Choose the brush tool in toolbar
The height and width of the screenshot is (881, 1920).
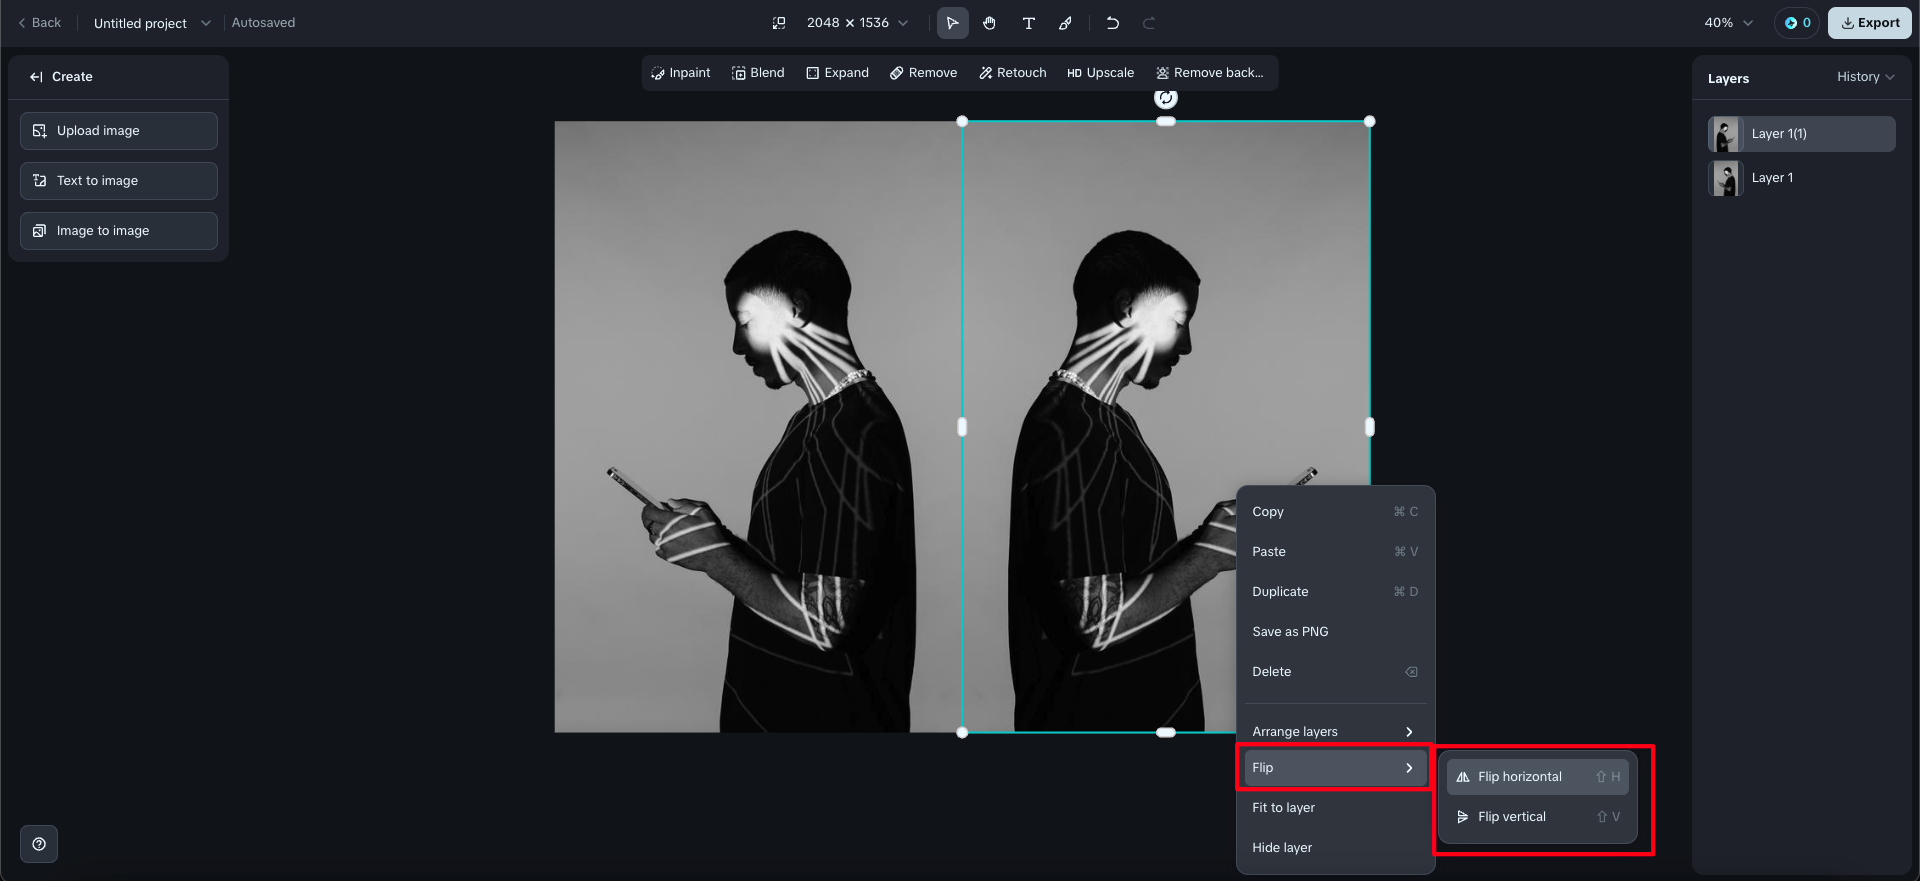[1066, 23]
